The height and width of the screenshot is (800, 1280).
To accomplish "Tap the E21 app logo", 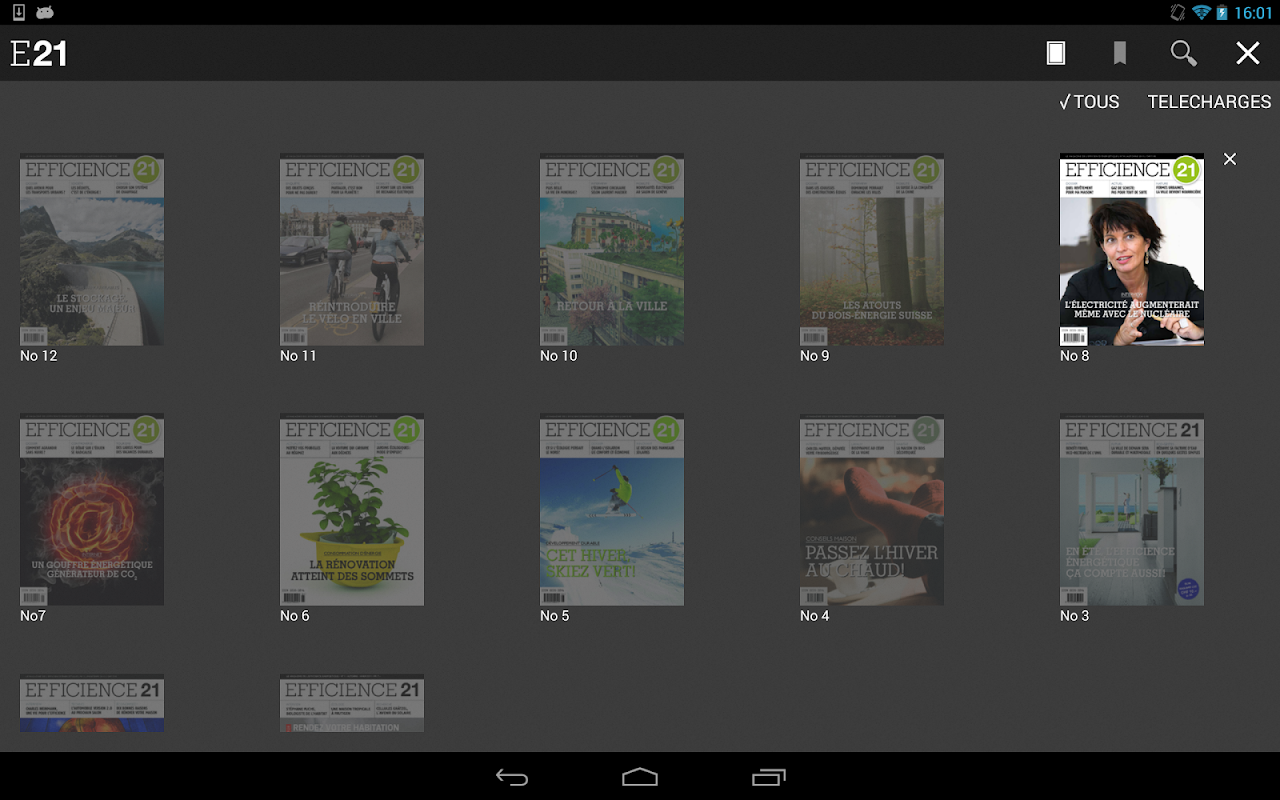I will (x=39, y=53).
